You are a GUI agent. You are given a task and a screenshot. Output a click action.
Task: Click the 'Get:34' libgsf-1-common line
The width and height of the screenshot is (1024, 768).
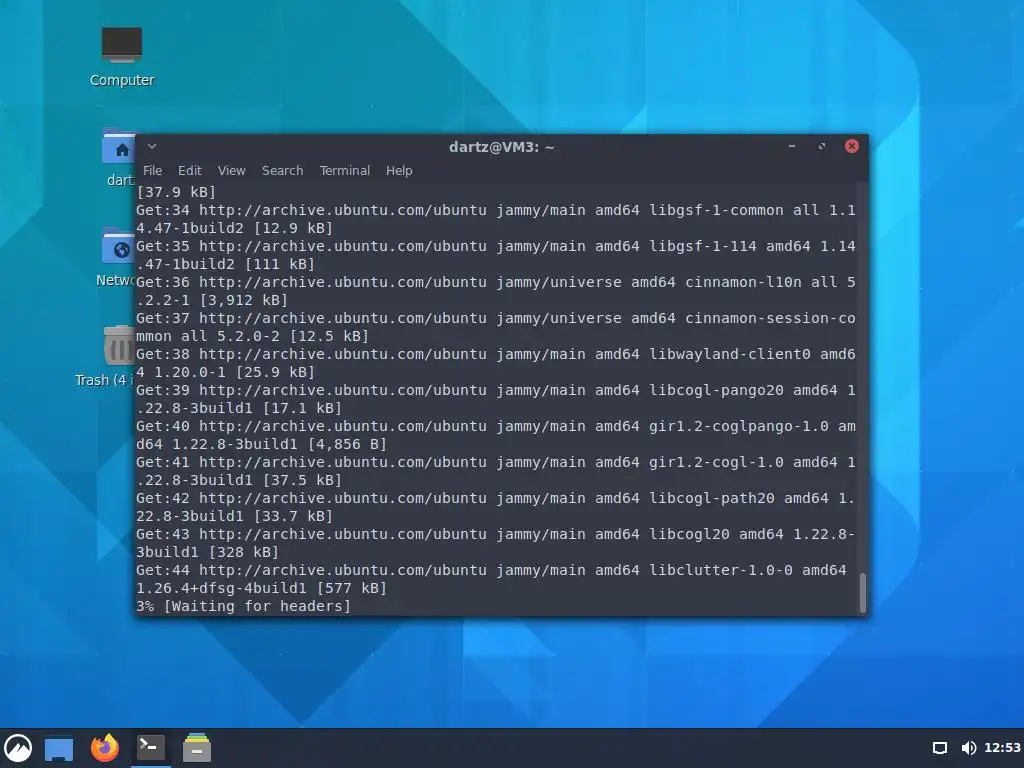[496, 210]
